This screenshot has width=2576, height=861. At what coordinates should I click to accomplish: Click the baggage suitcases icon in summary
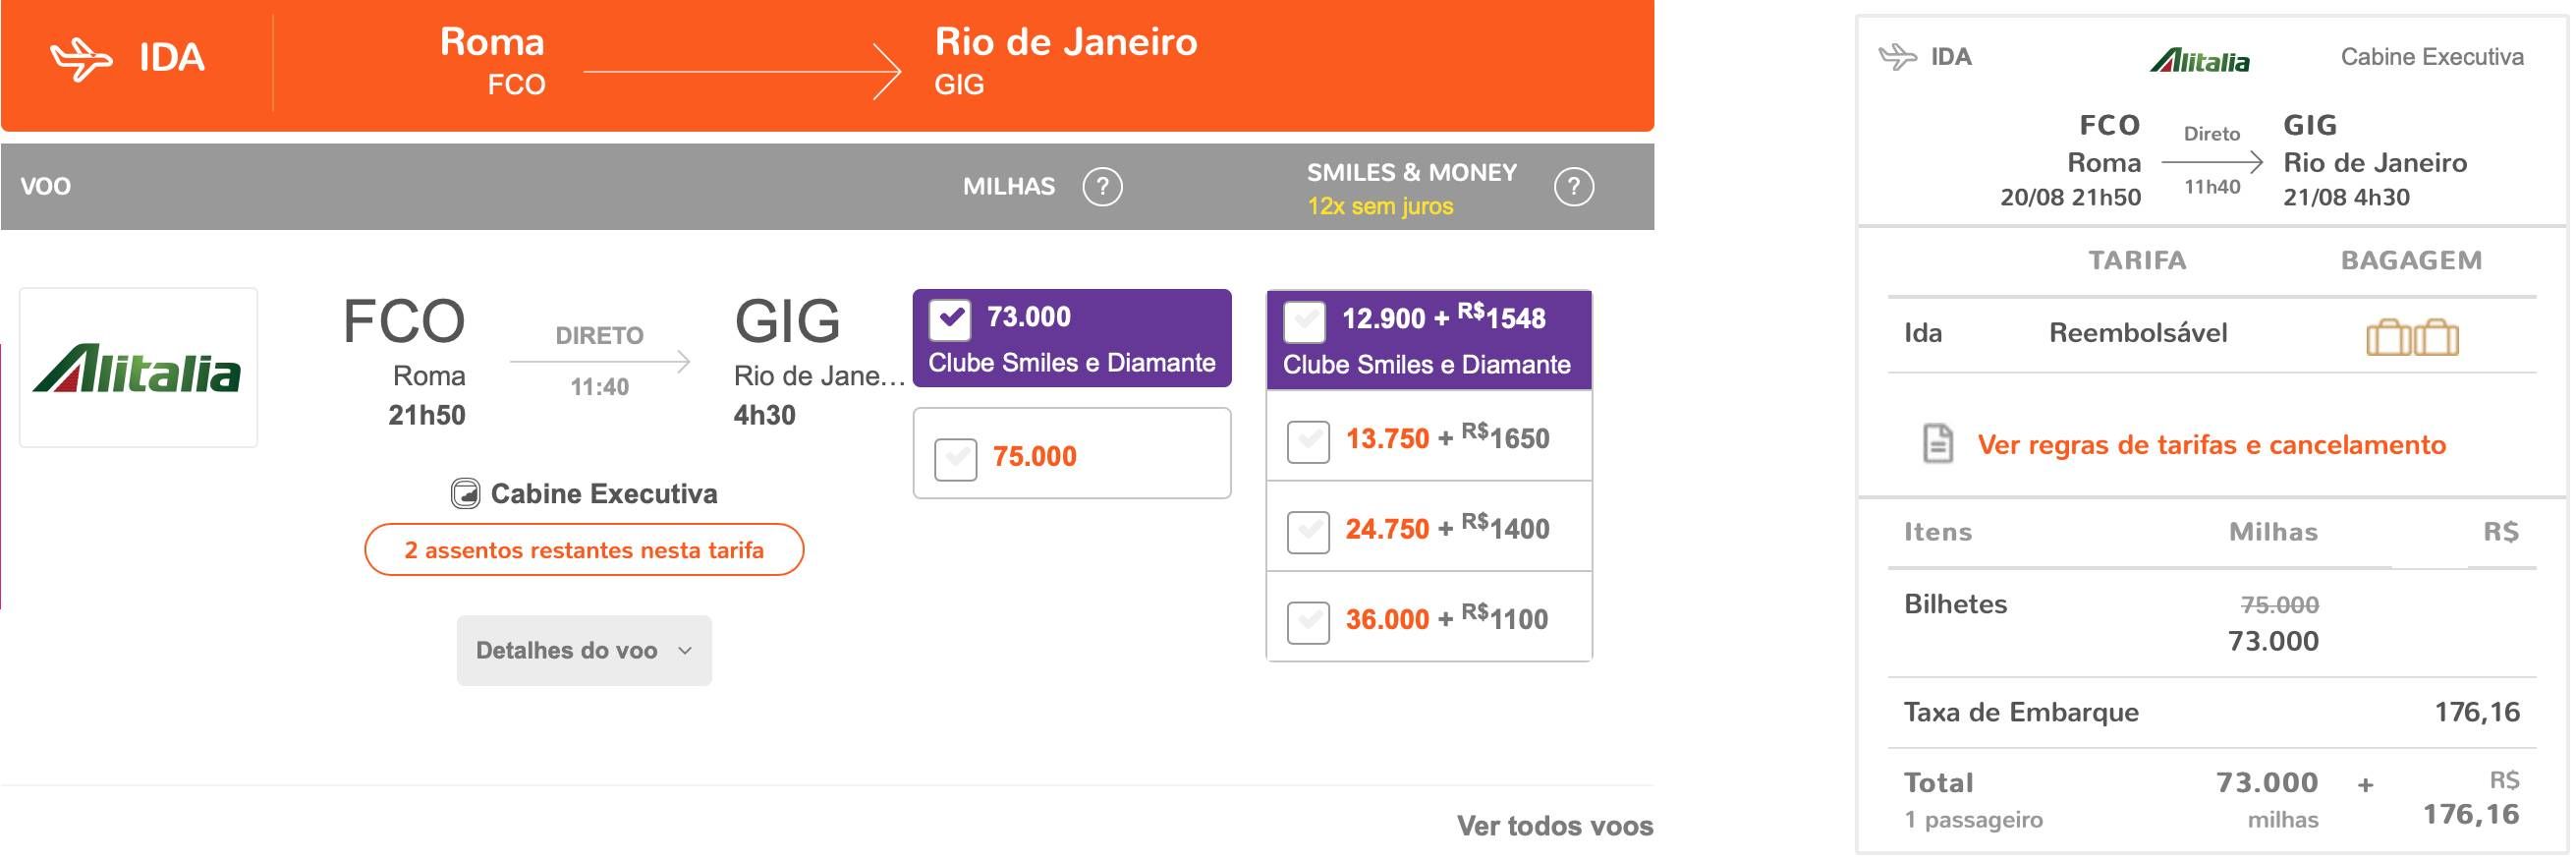pos(2412,337)
